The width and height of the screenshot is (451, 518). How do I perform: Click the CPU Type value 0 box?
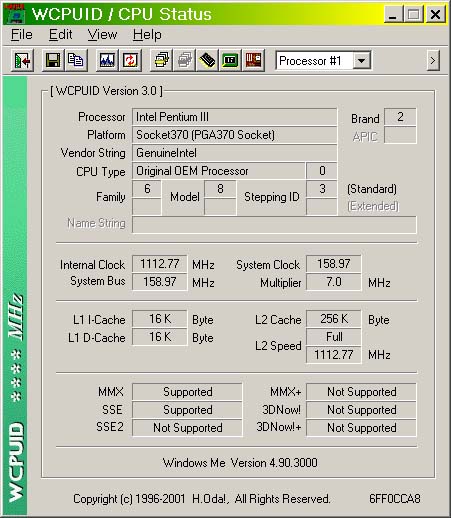pos(322,171)
